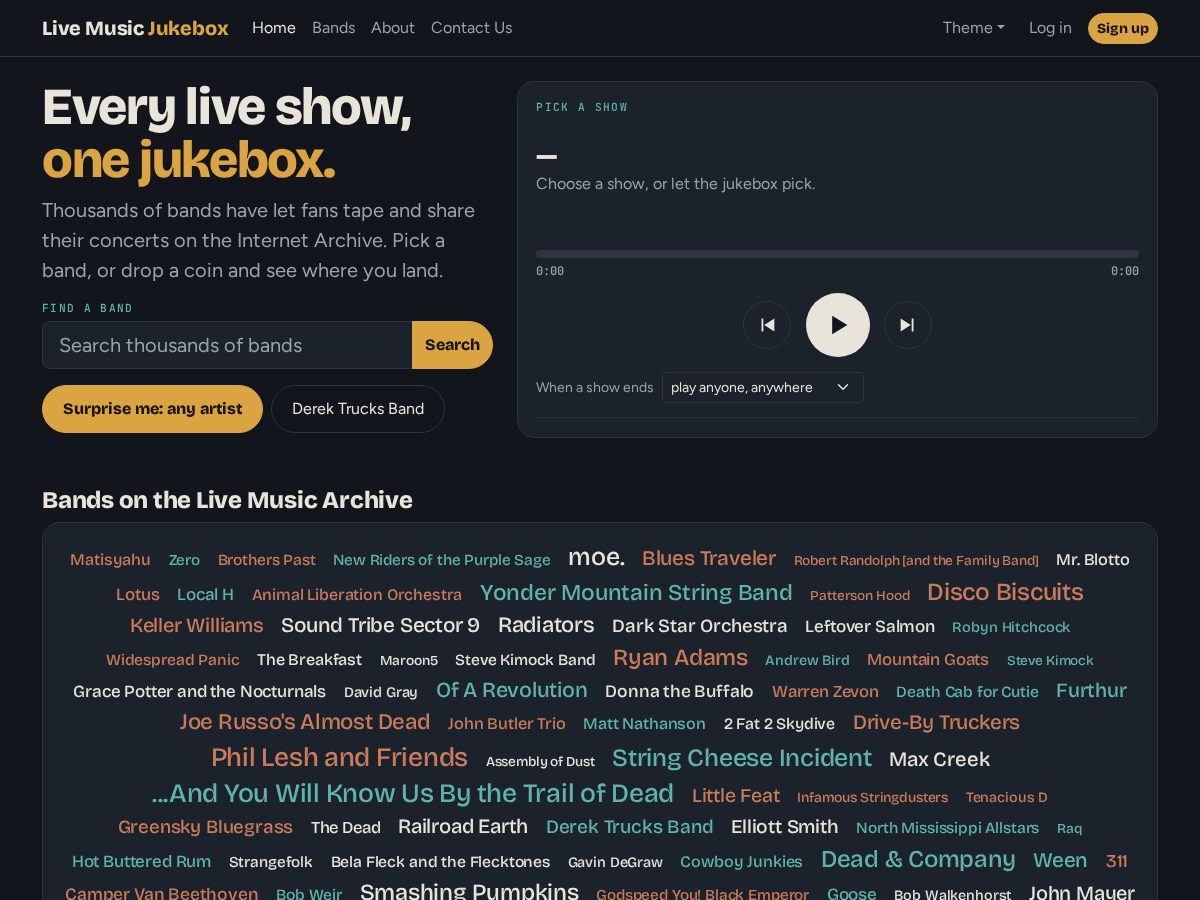Open Andrew Bird band link
Image resolution: width=1200 pixels, height=900 pixels.
pyautogui.click(x=807, y=660)
